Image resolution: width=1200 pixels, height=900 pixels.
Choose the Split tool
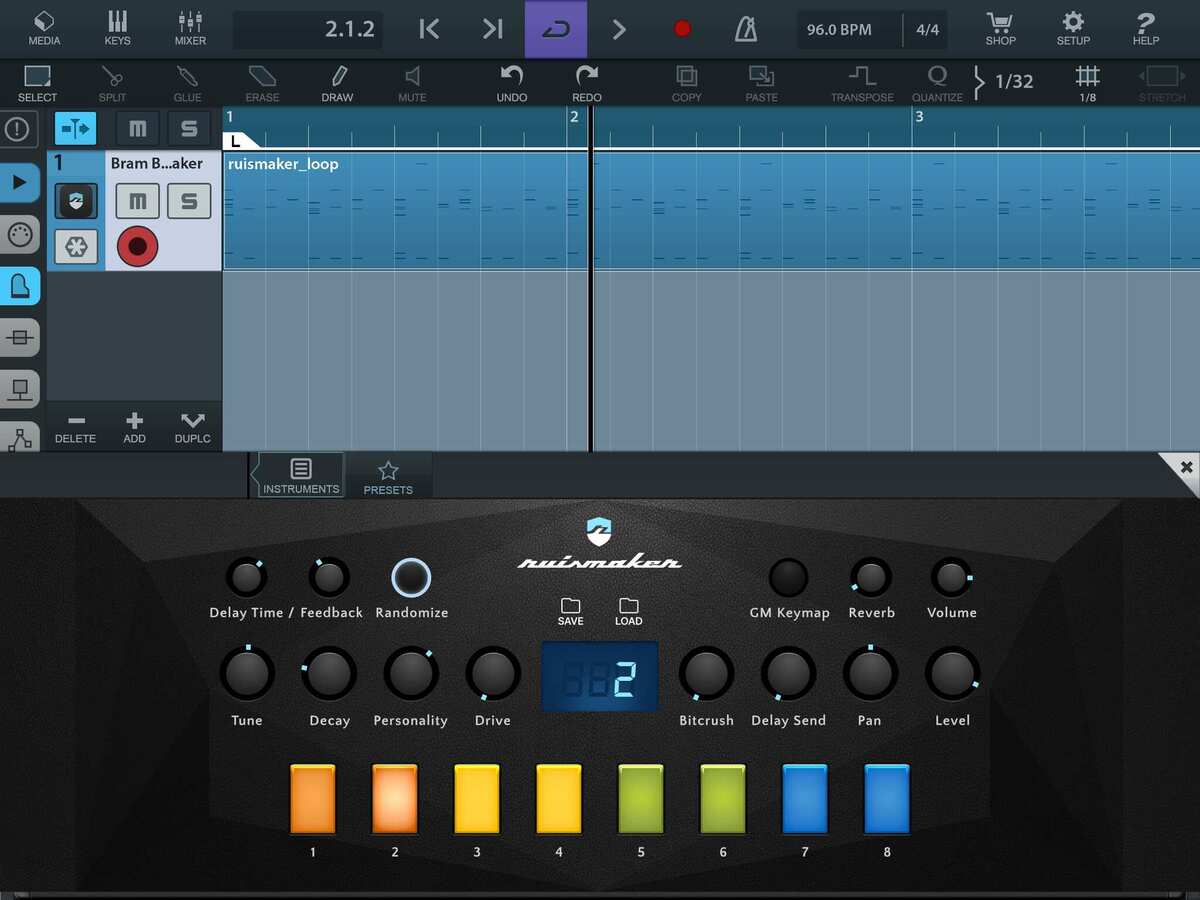coord(112,83)
